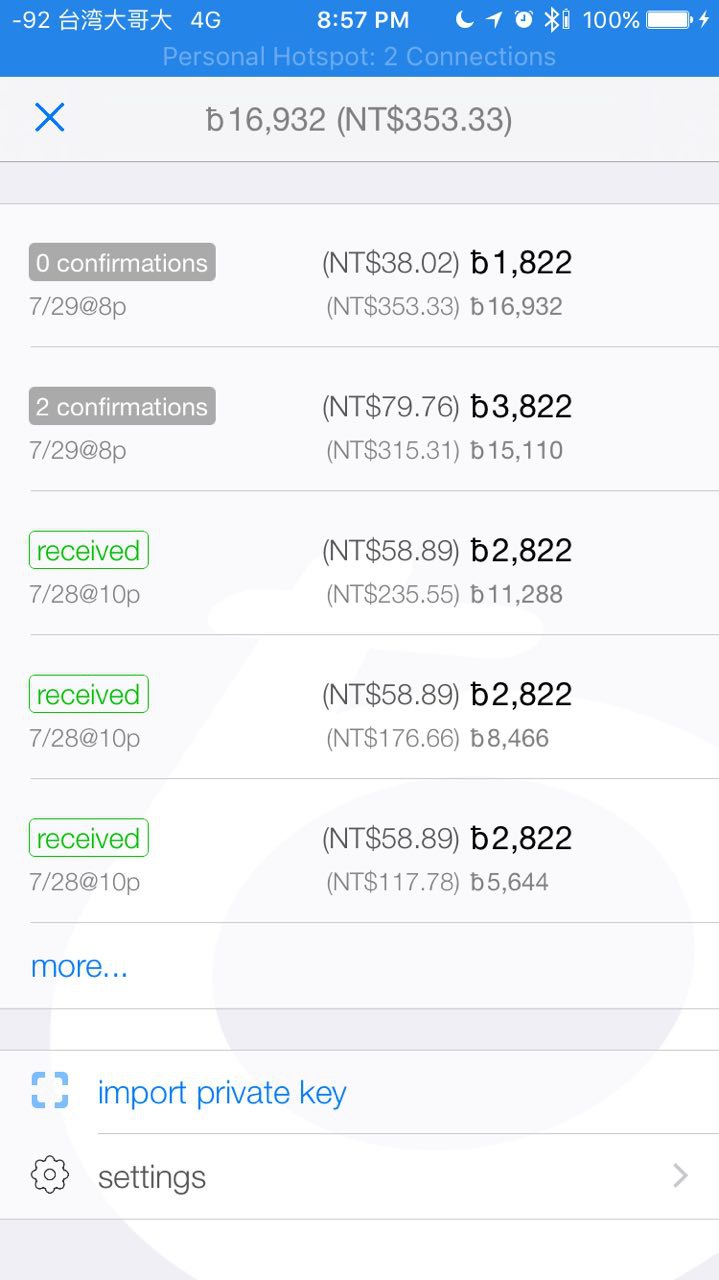Open the ƀ3,822 transaction amount
Image resolution: width=719 pixels, height=1280 pixels.
[521, 407]
